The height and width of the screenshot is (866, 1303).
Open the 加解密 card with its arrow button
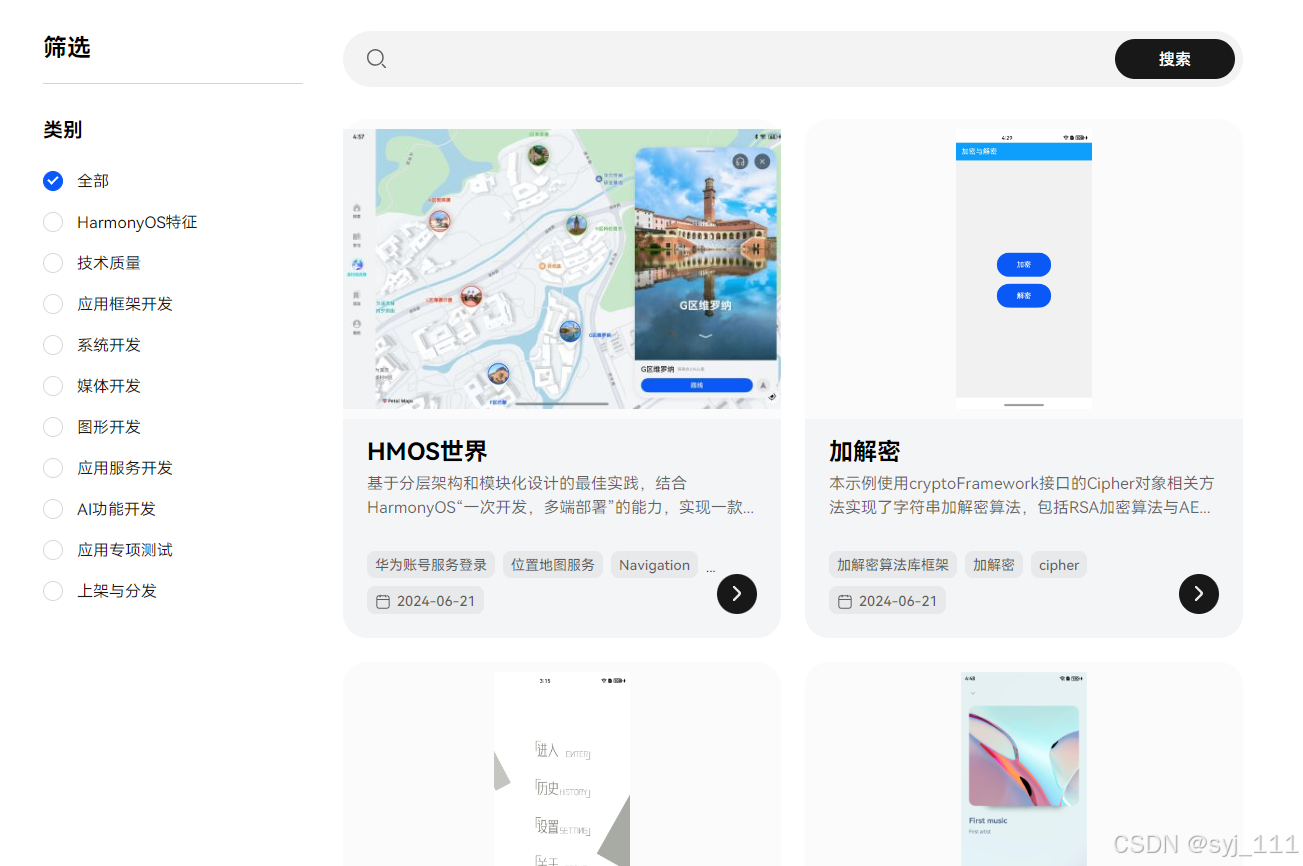(1199, 594)
